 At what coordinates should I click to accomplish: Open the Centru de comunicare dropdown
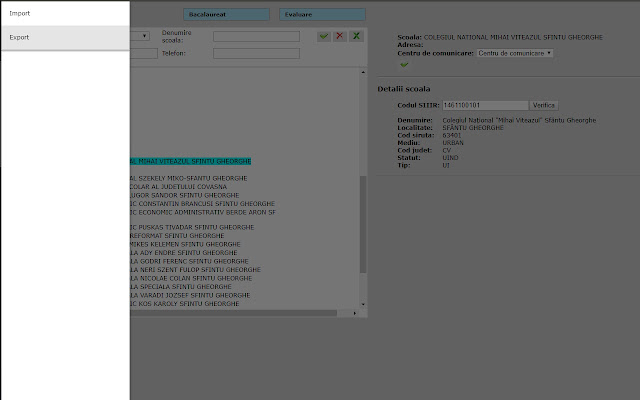tap(515, 53)
